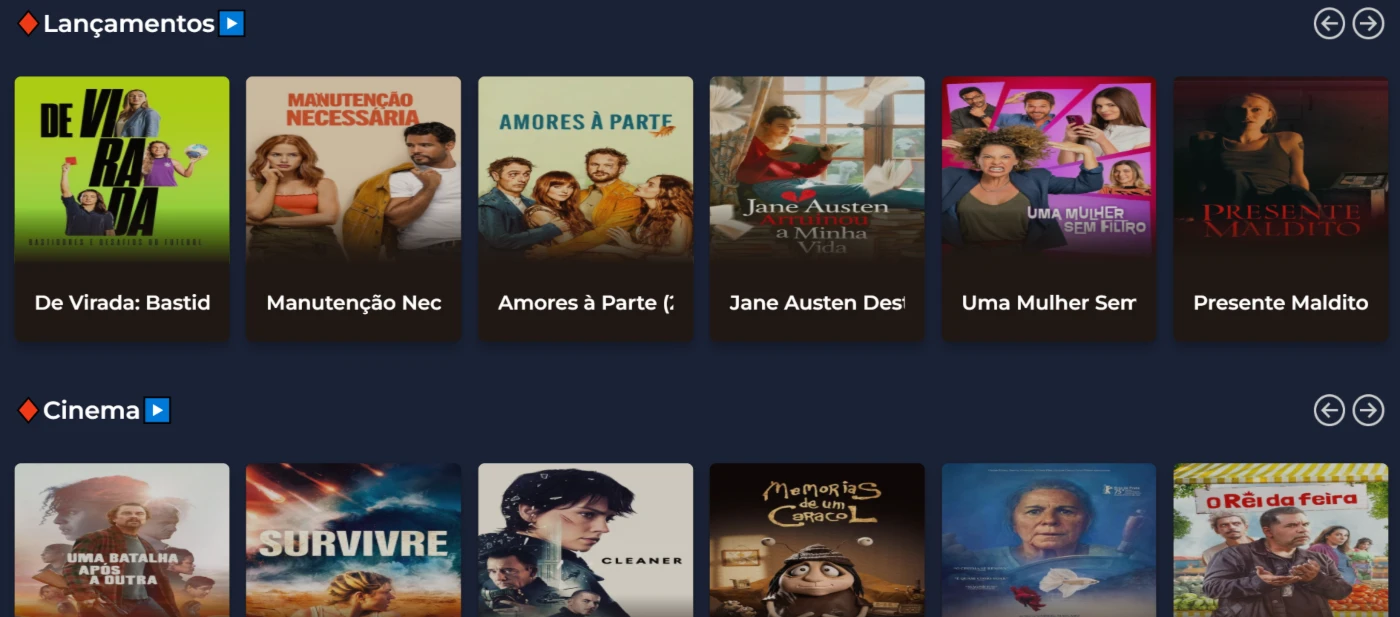Open O Rei da Feira poster
This screenshot has width=1400, height=617.
tap(1280, 540)
